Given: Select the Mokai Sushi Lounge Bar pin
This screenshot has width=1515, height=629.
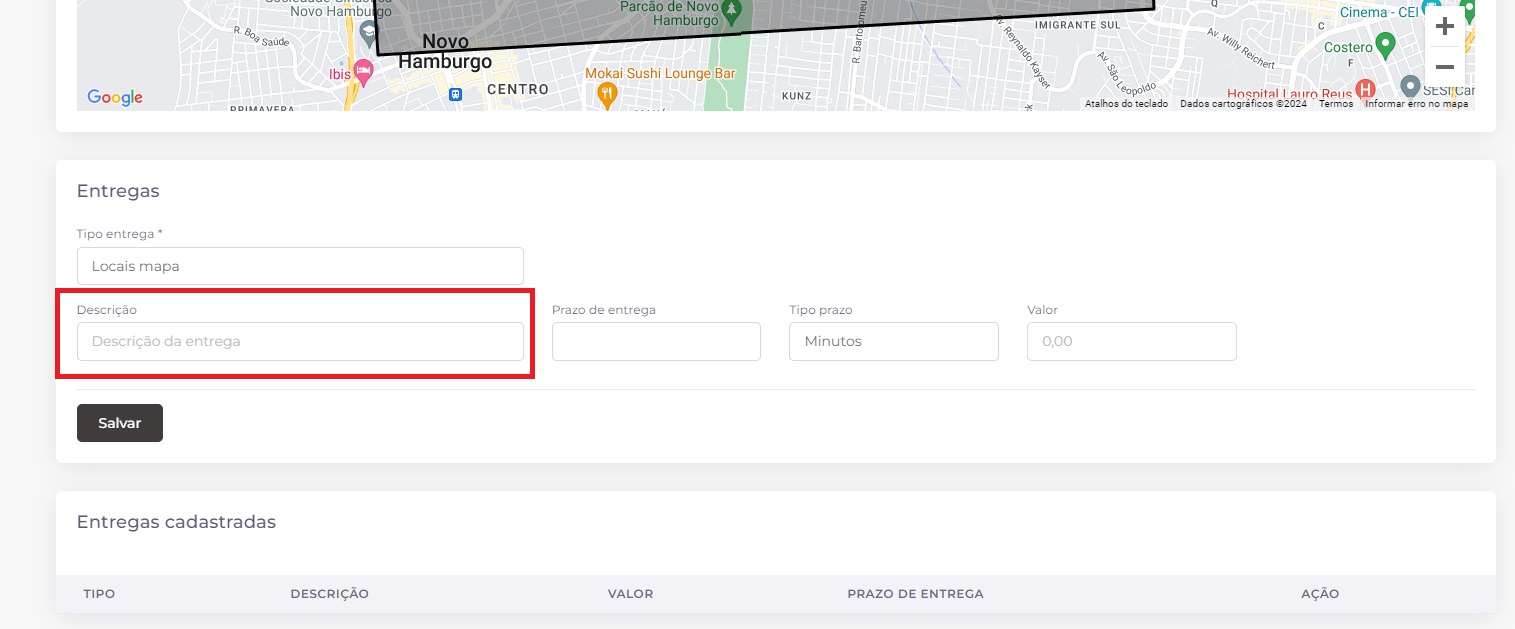Looking at the screenshot, I should coord(606,94).
